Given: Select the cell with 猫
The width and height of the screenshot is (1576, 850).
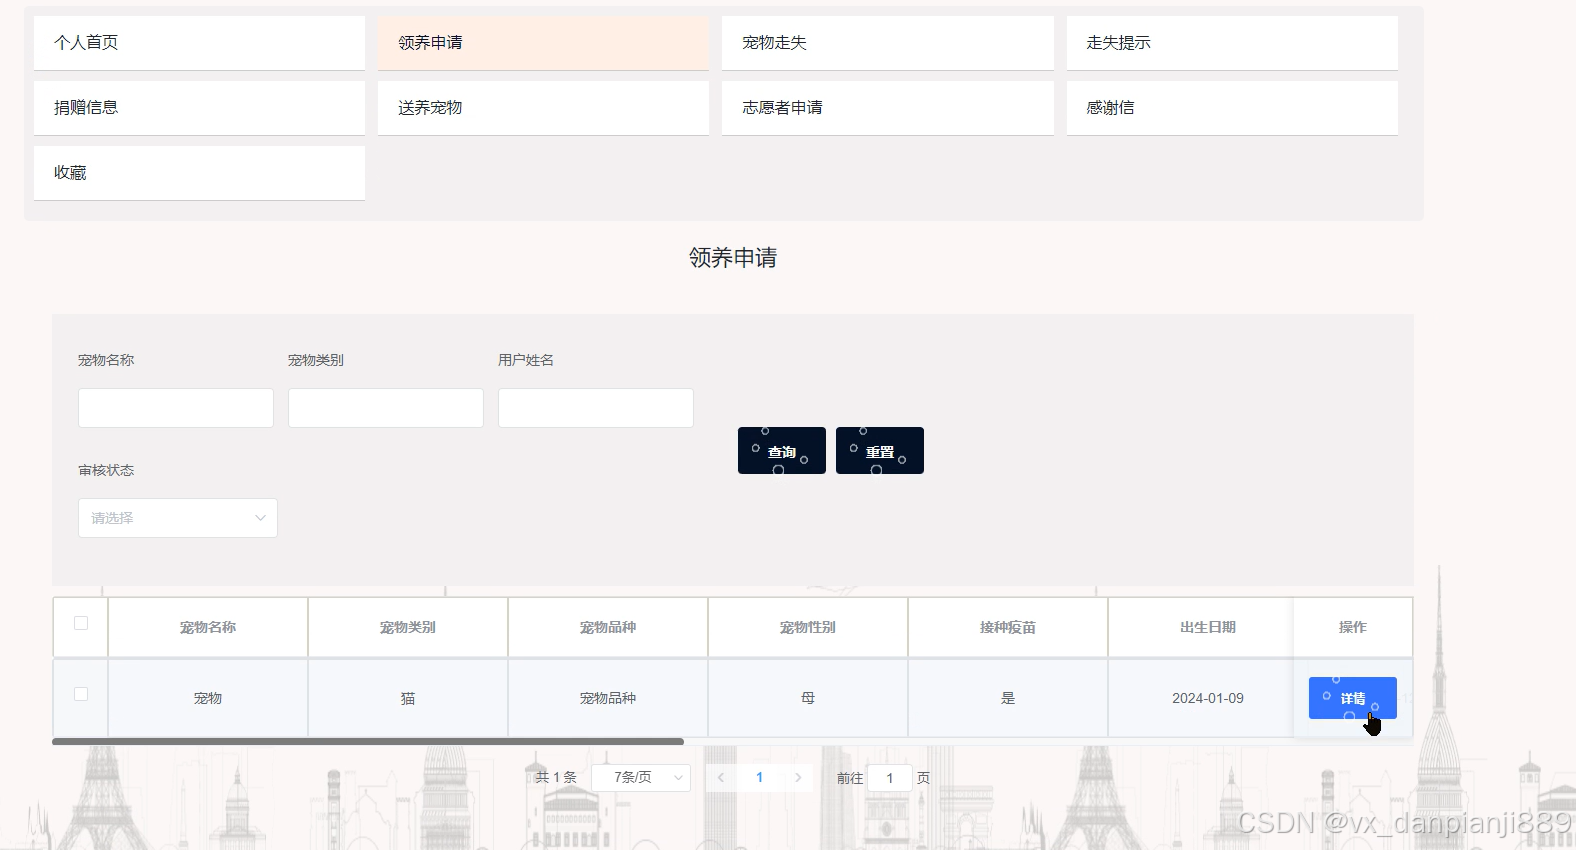Looking at the screenshot, I should coord(408,698).
